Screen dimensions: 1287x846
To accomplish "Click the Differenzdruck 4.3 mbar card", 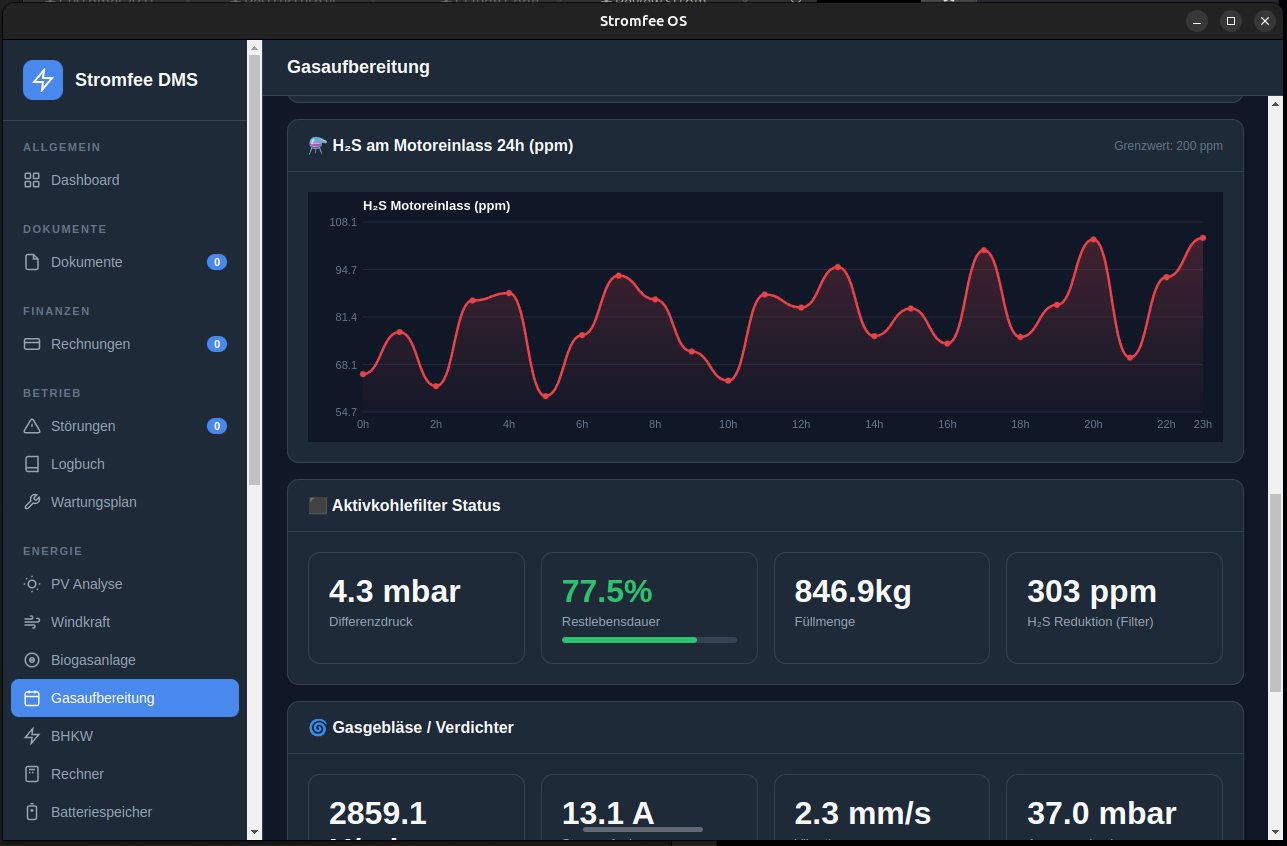I will pyautogui.click(x=416, y=607).
